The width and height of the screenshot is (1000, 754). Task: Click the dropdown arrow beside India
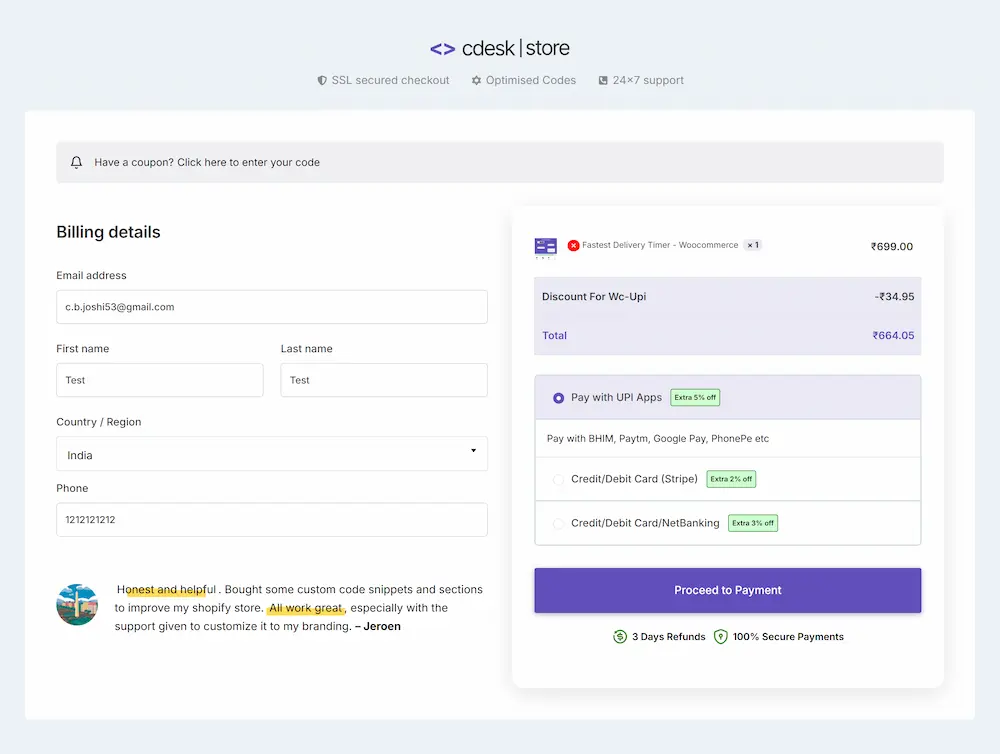click(473, 451)
